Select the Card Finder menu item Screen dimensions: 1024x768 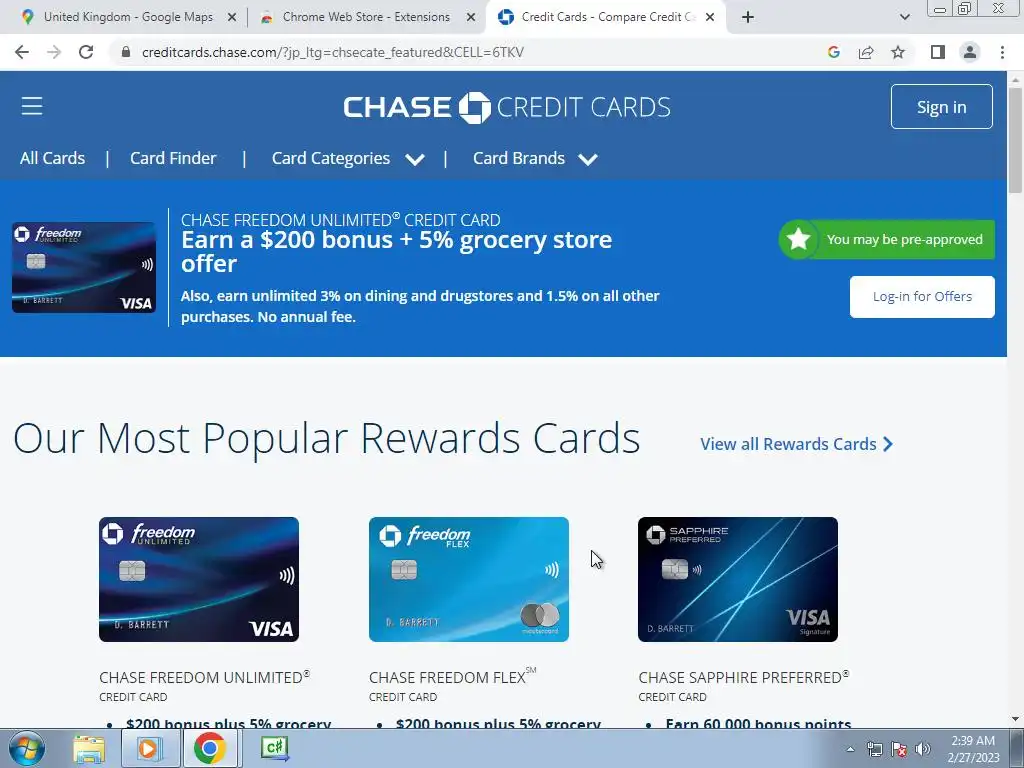(x=173, y=159)
